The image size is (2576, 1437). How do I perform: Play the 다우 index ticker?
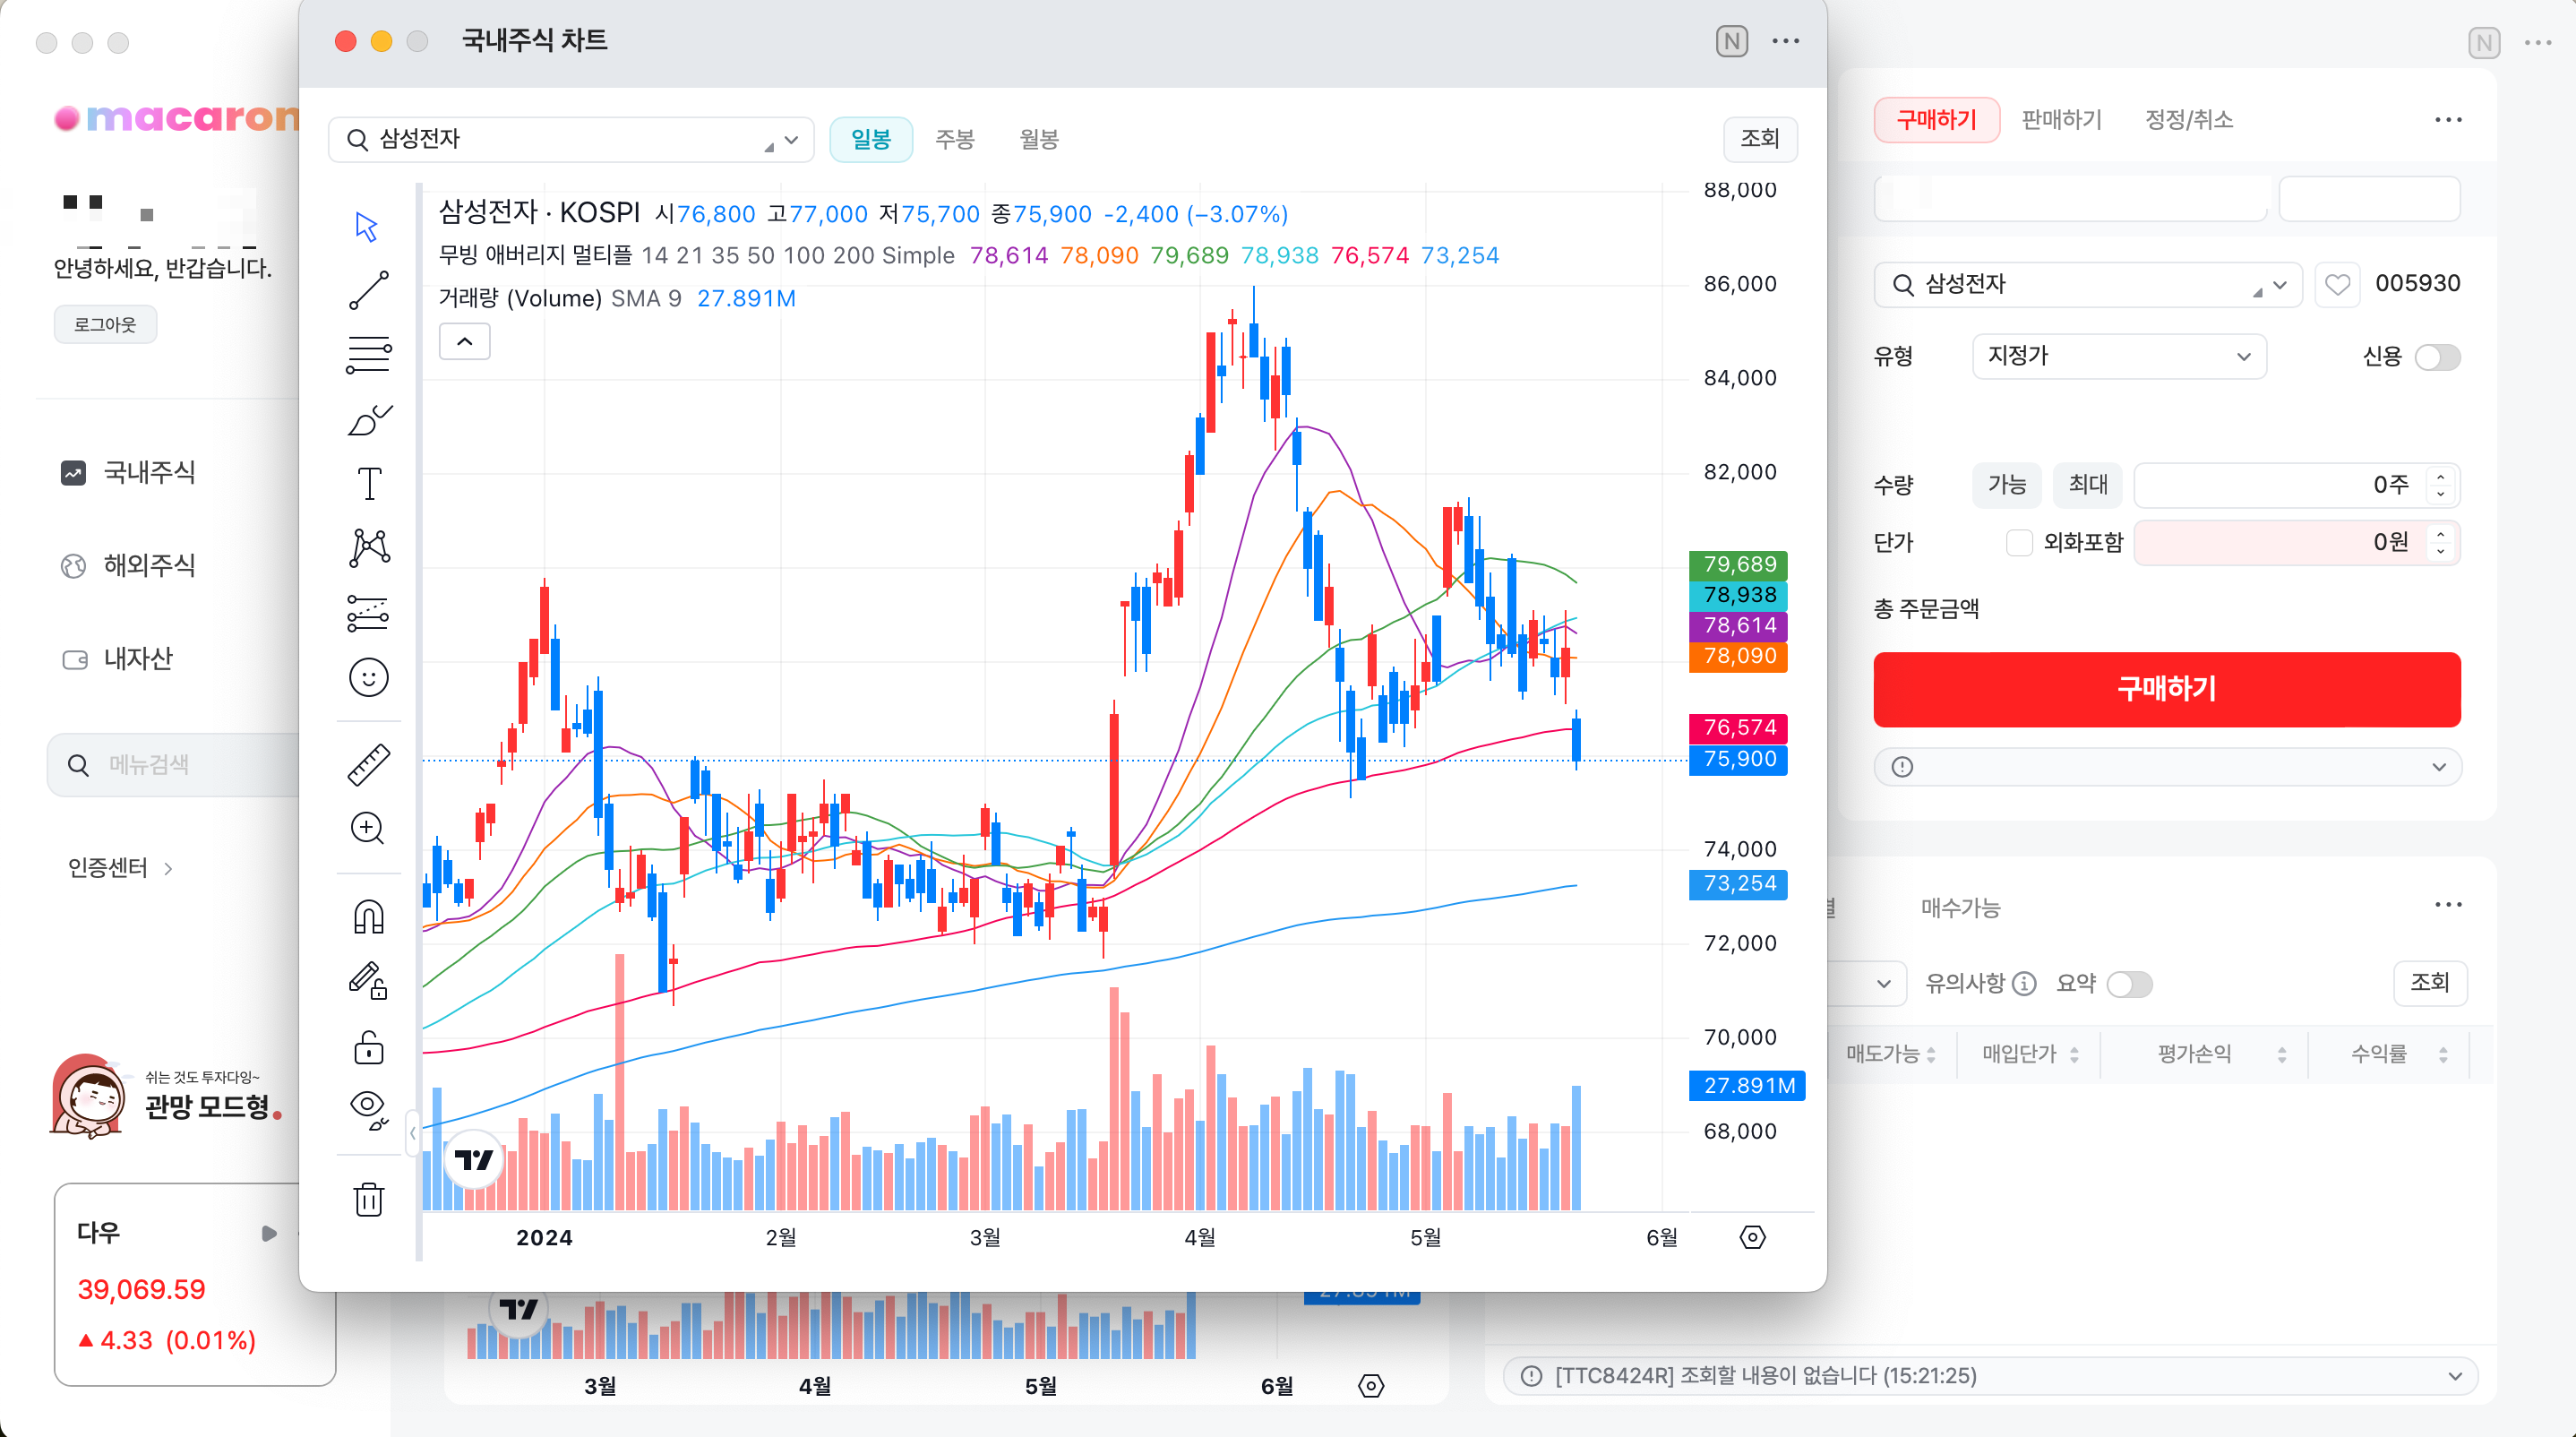(x=268, y=1233)
